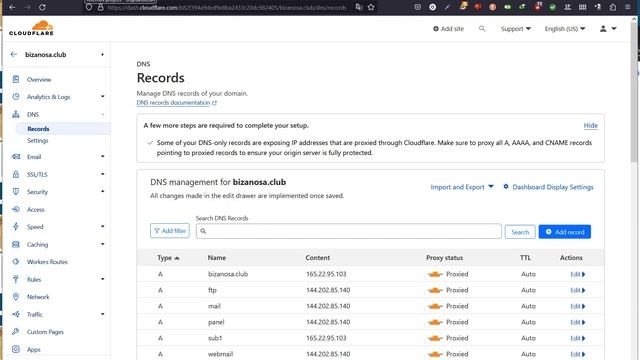Open the Security shield icon
The image size is (640, 360).
click(x=16, y=191)
